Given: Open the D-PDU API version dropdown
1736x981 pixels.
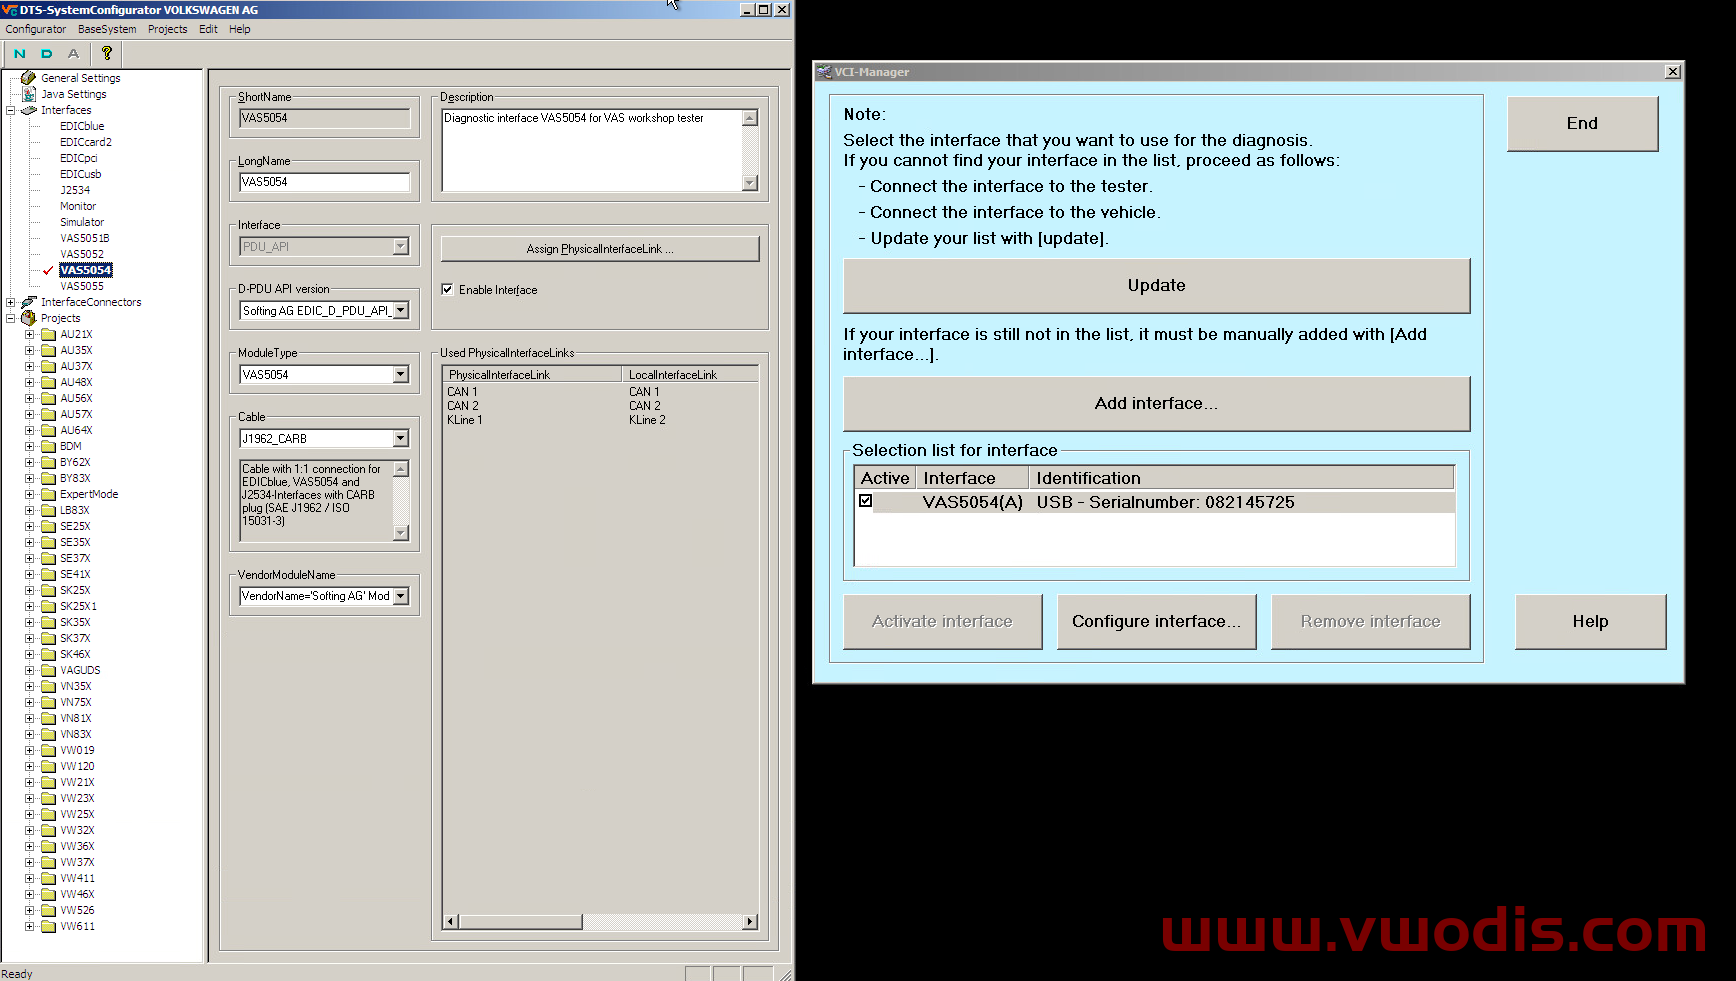Looking at the screenshot, I should [402, 310].
